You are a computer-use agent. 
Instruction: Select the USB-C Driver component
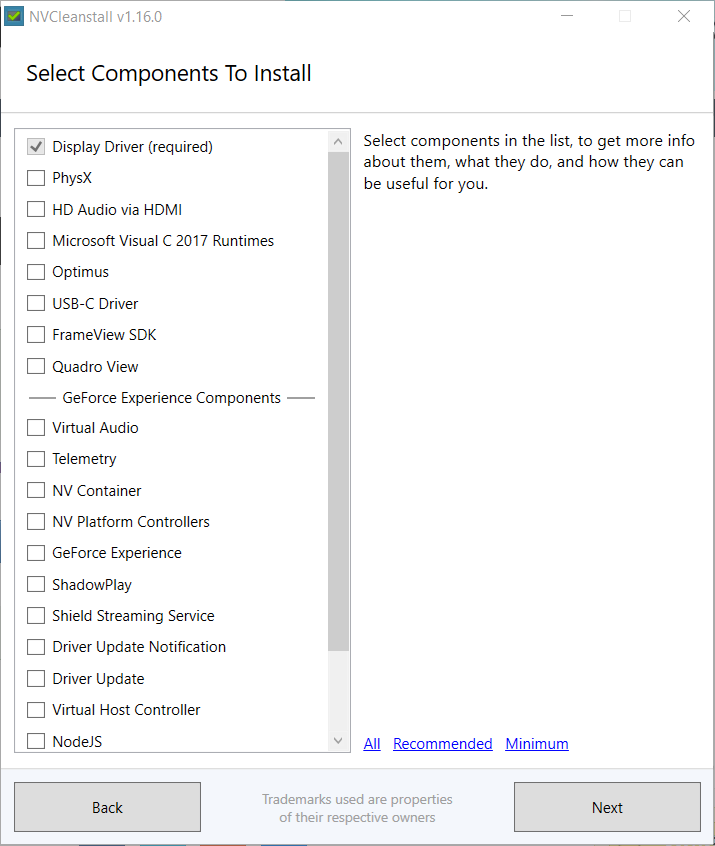[x=36, y=303]
